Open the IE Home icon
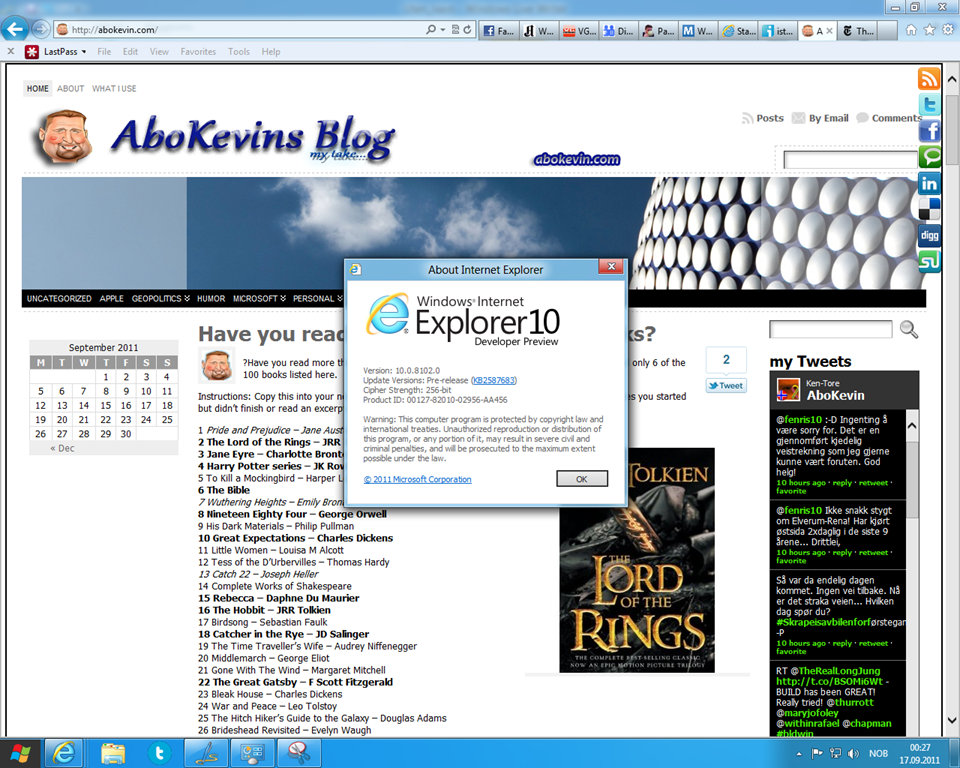960x768 pixels. click(911, 30)
